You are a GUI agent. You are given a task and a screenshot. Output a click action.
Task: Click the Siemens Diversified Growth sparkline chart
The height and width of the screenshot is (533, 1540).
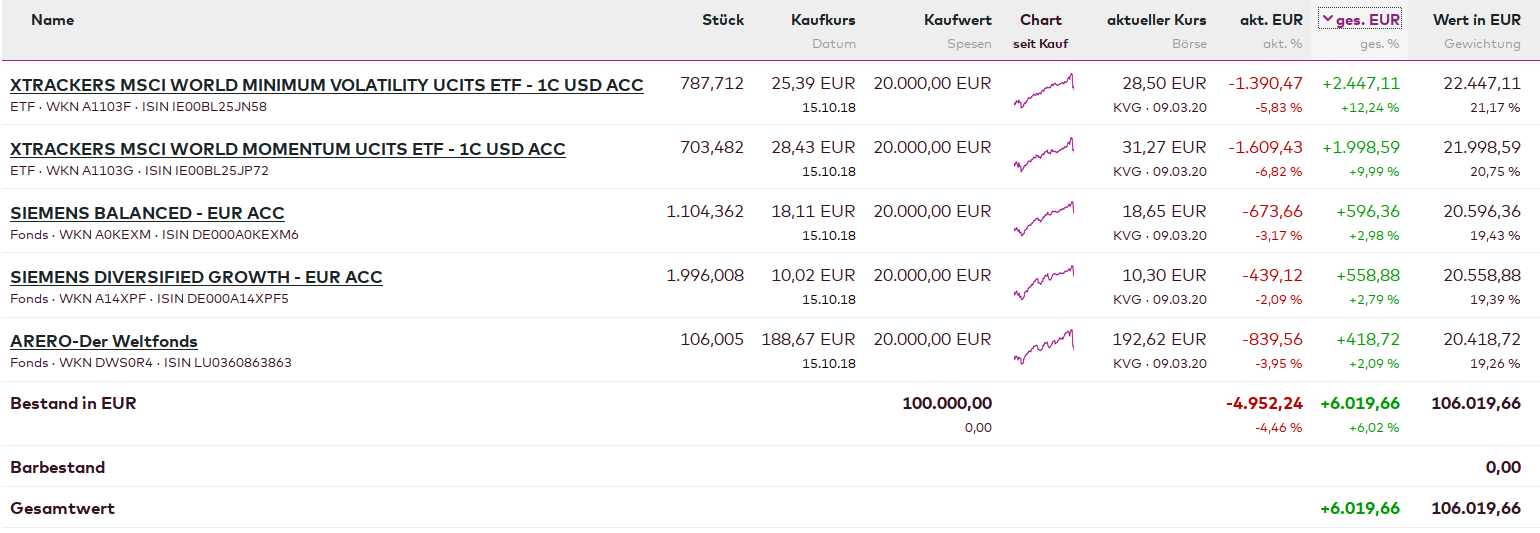(x=1043, y=283)
